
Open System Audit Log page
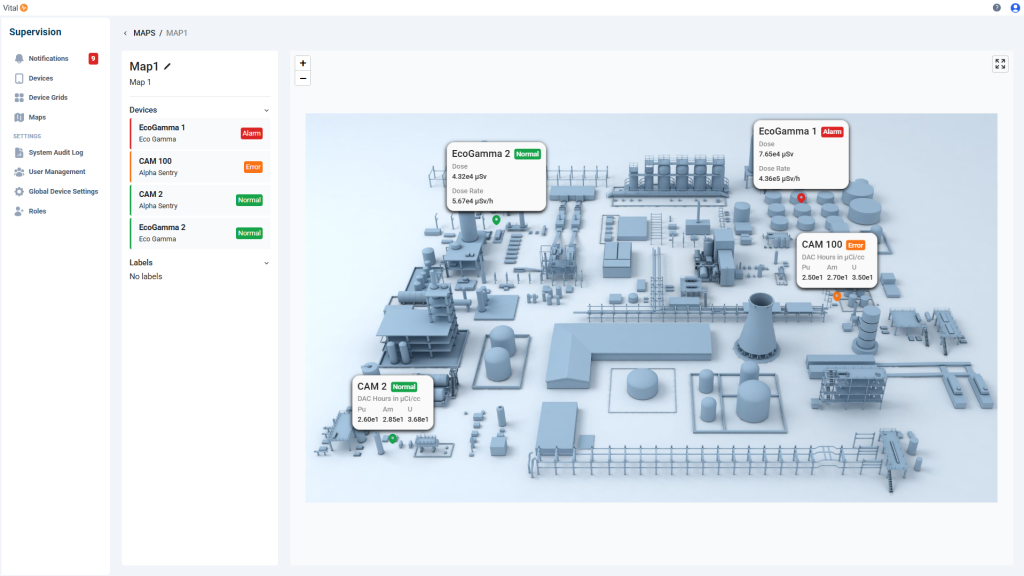coord(55,153)
